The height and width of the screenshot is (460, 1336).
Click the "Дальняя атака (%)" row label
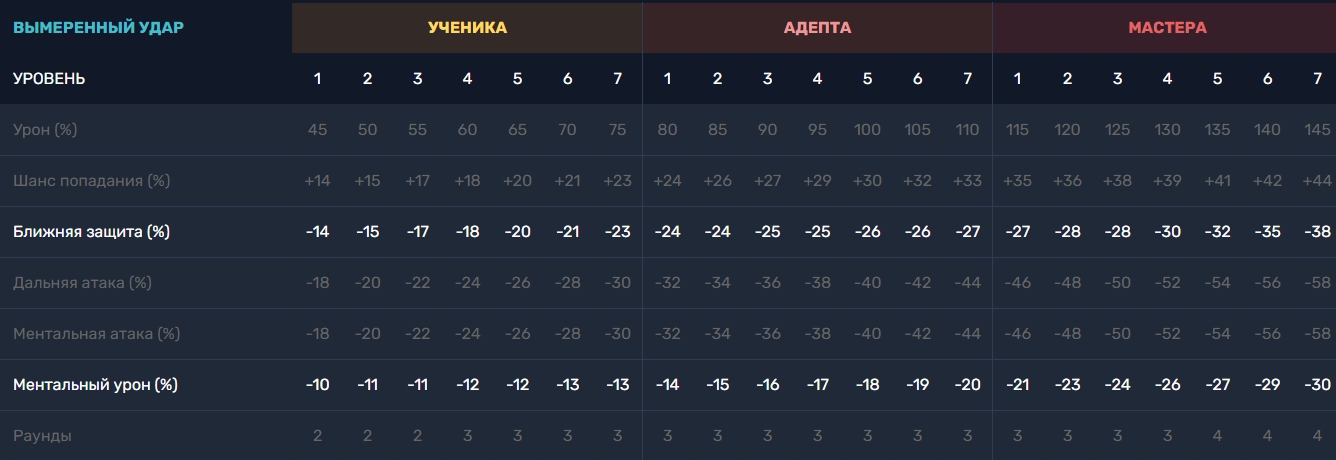tap(82, 283)
